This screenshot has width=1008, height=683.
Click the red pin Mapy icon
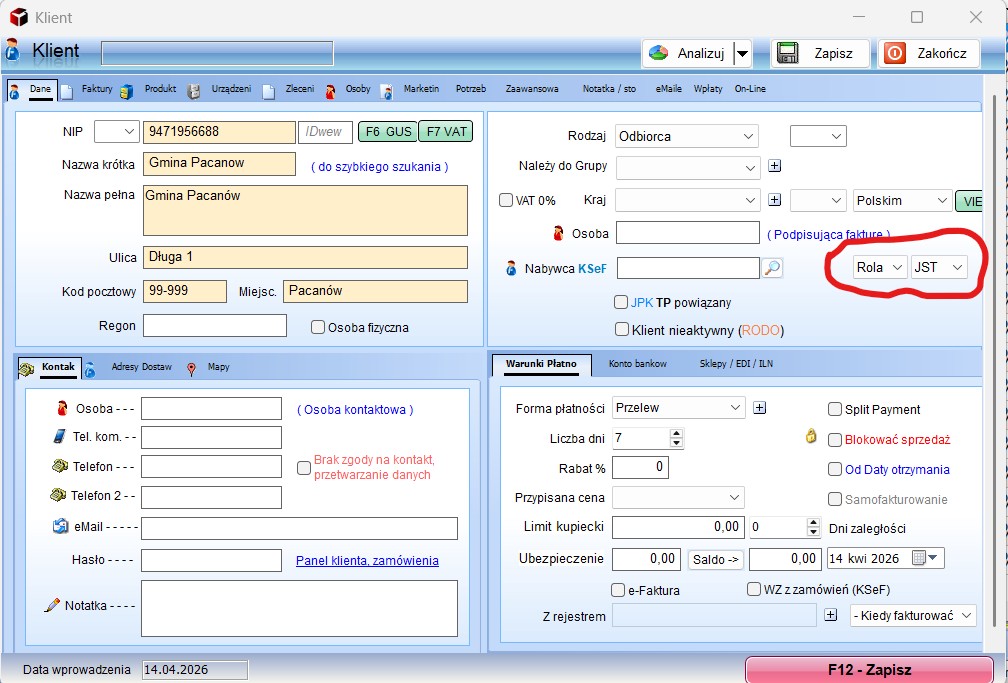click(x=191, y=369)
